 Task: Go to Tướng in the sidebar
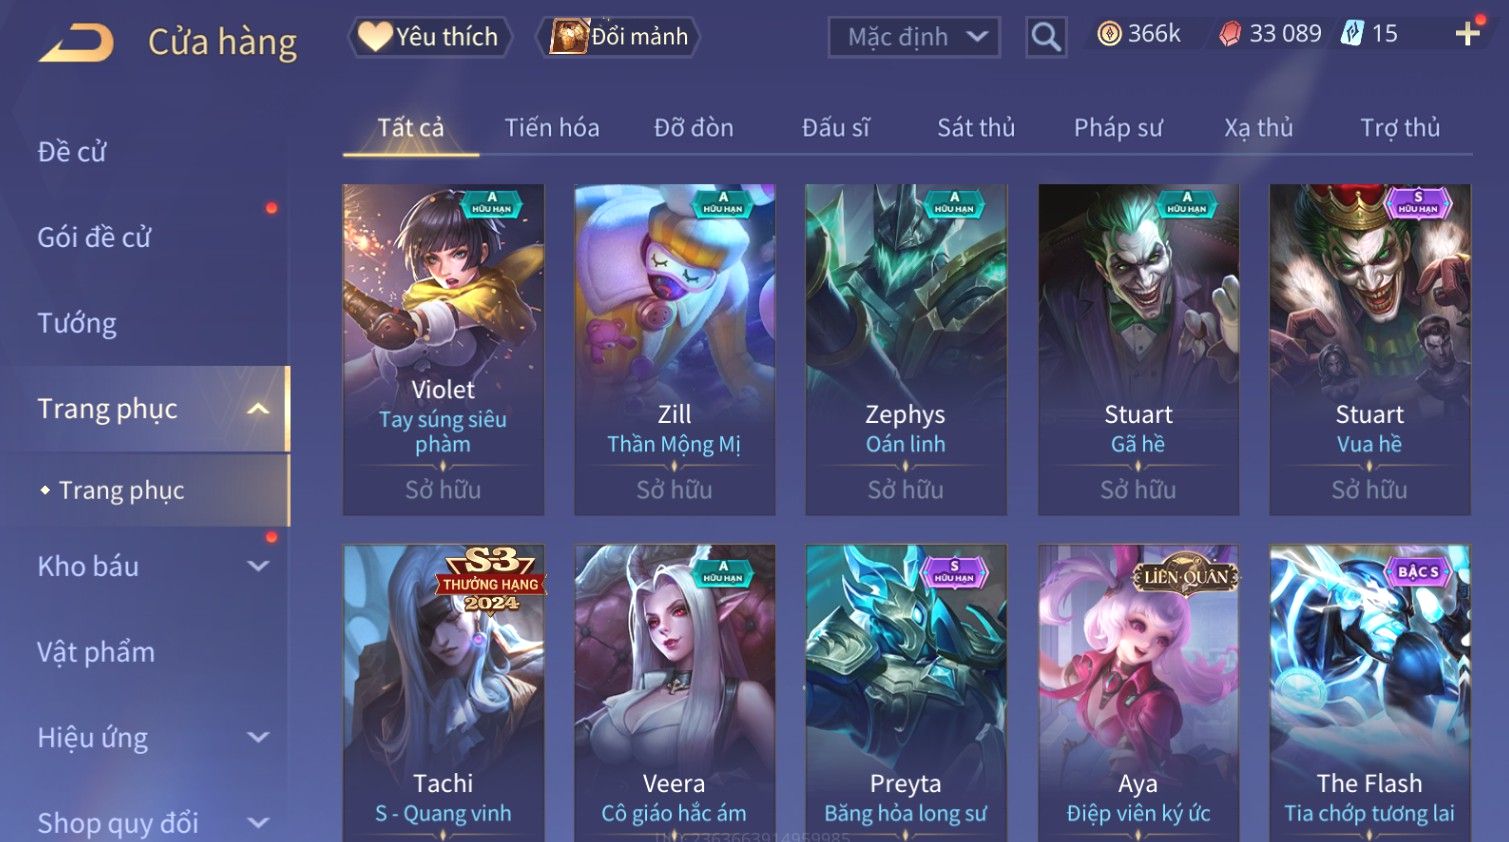click(x=77, y=323)
